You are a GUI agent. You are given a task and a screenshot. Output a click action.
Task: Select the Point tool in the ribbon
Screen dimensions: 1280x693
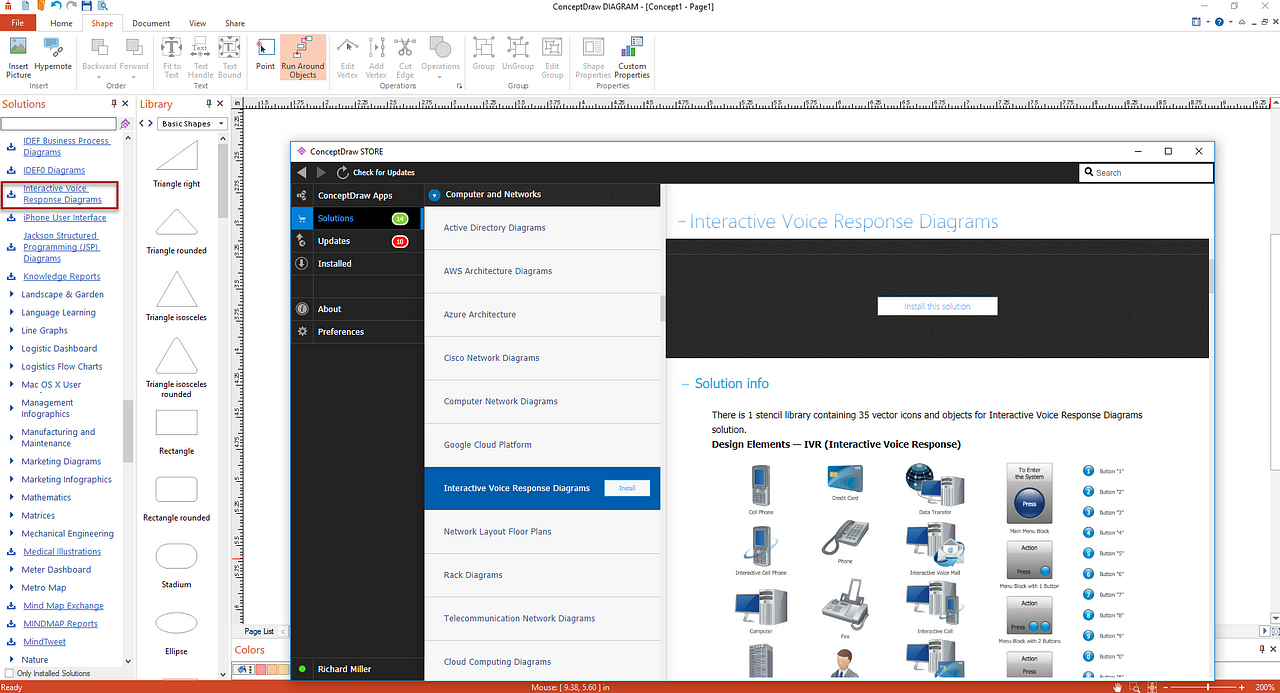(265, 55)
